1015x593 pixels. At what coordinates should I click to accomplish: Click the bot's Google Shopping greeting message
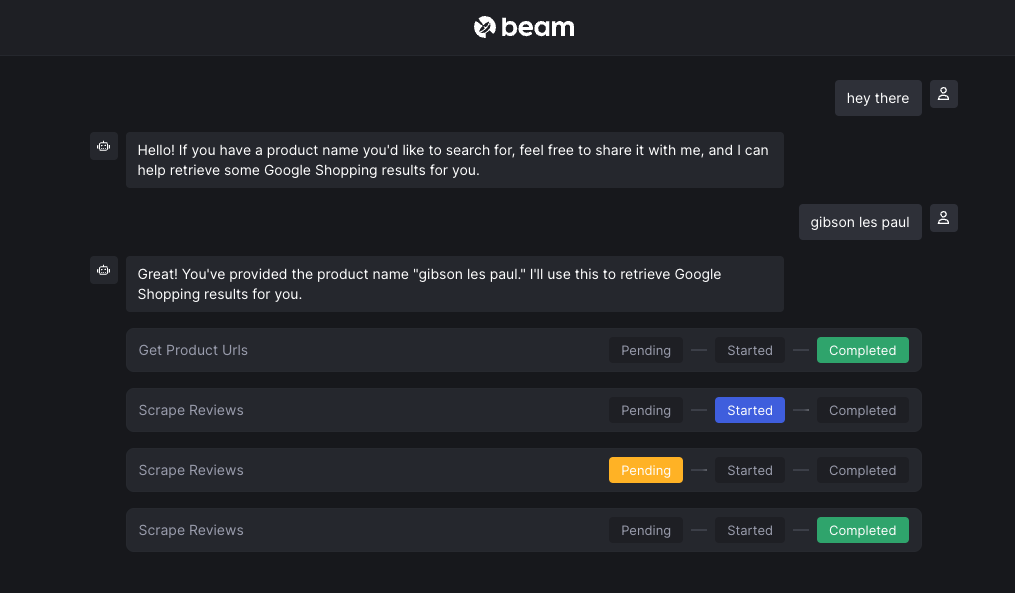click(x=454, y=160)
